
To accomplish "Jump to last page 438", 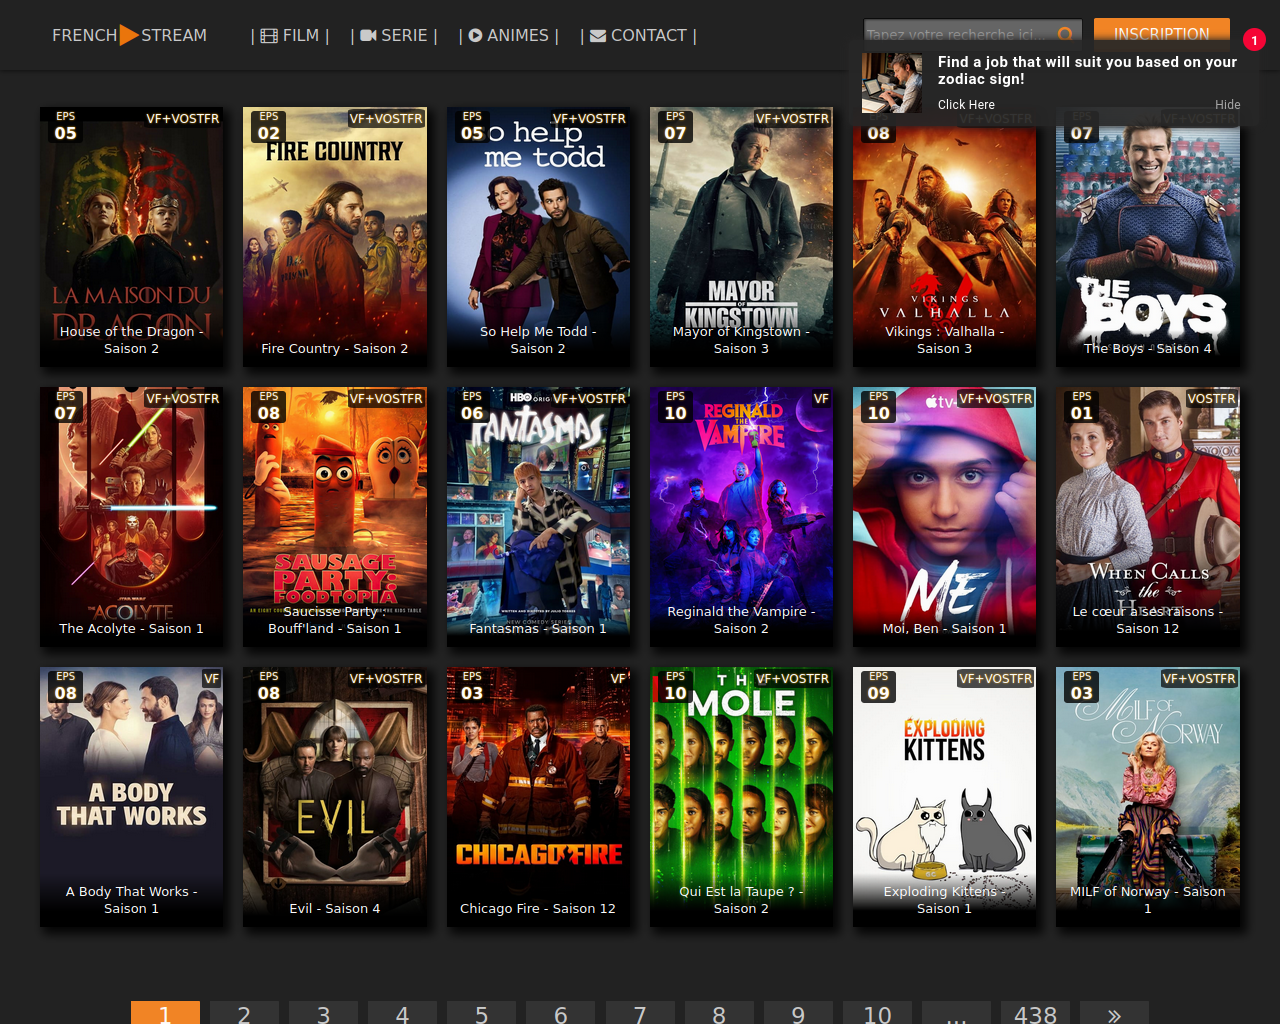I will (x=1035, y=1013).
